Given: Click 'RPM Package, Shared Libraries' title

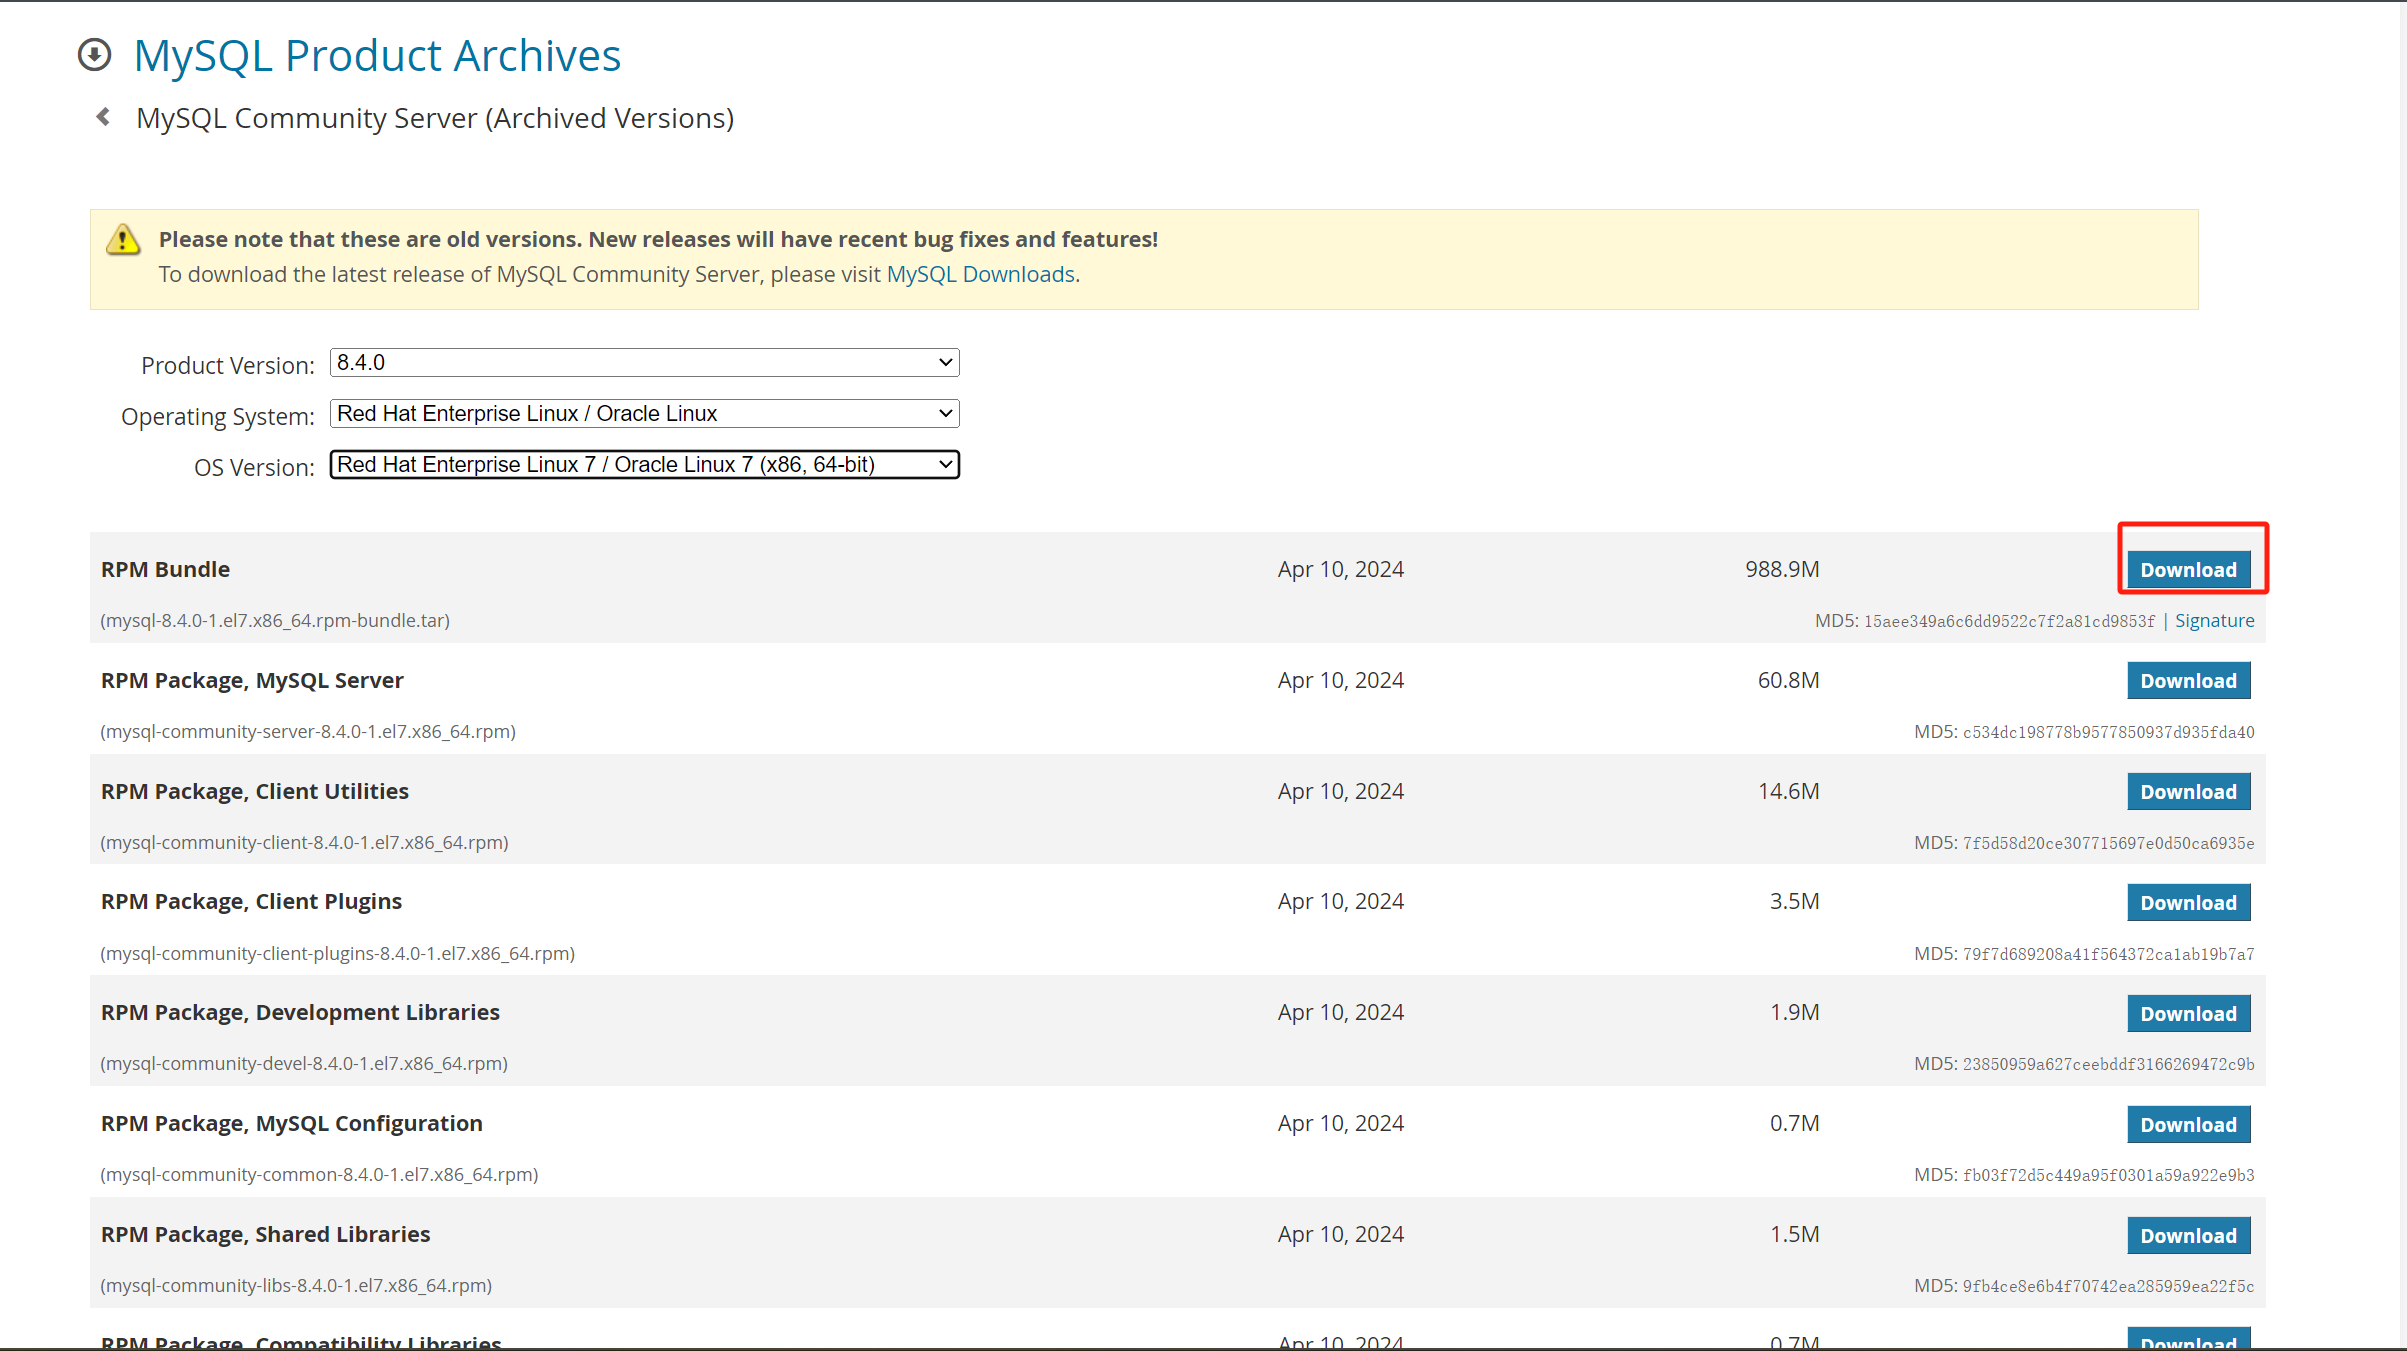Looking at the screenshot, I should click(266, 1234).
